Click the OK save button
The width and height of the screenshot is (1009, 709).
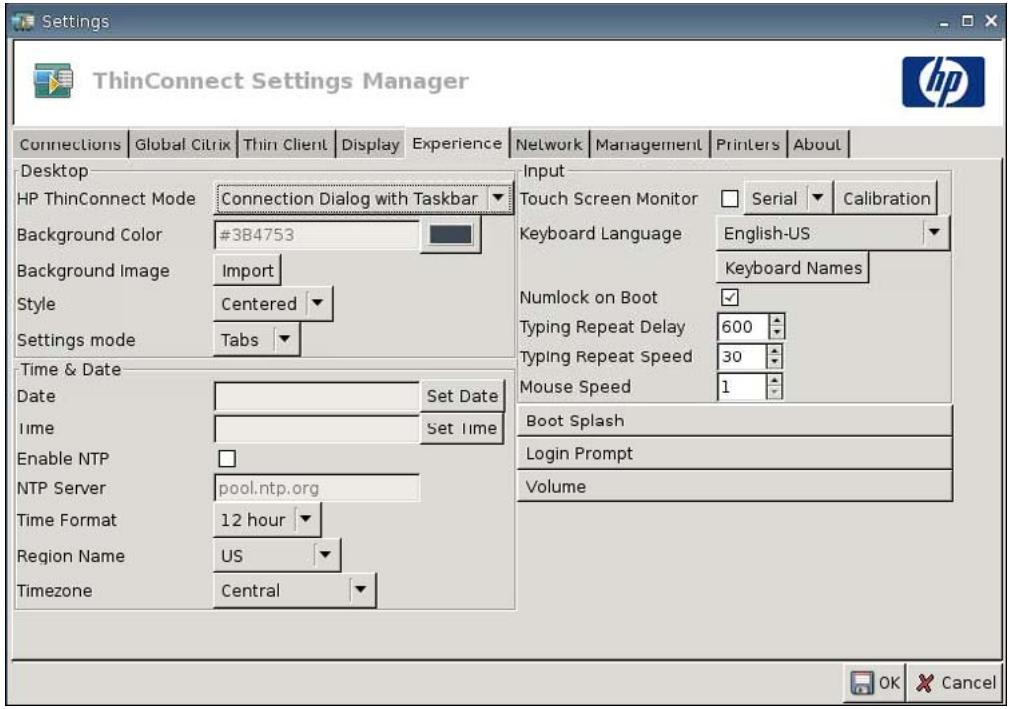pyautogui.click(x=875, y=683)
